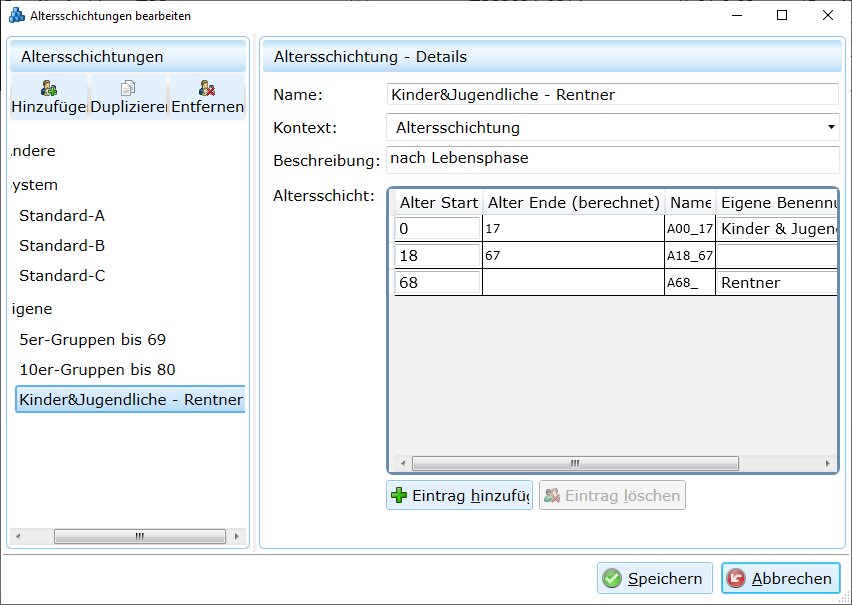Open the Kontext dropdown
Image resolution: width=852 pixels, height=605 pixels.
(x=612, y=128)
